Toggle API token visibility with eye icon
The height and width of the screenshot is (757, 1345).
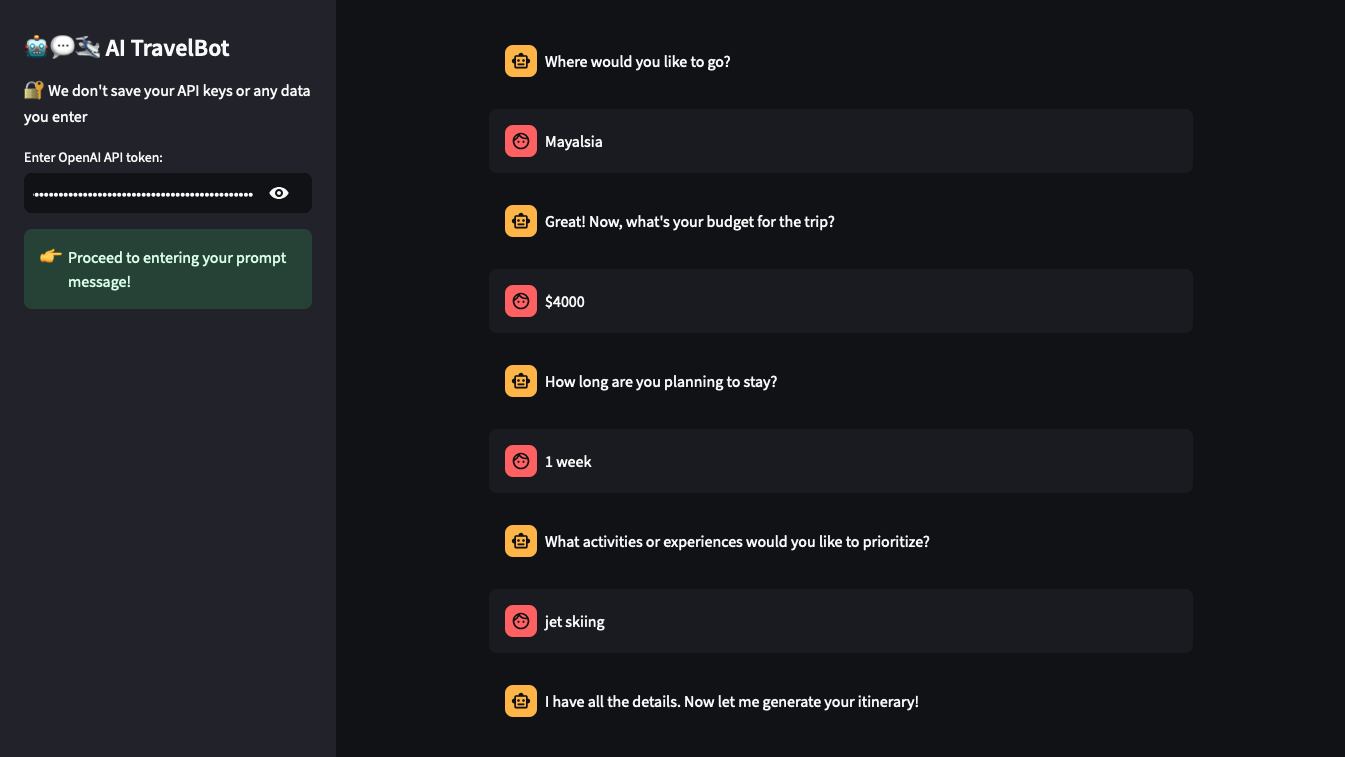(x=279, y=193)
